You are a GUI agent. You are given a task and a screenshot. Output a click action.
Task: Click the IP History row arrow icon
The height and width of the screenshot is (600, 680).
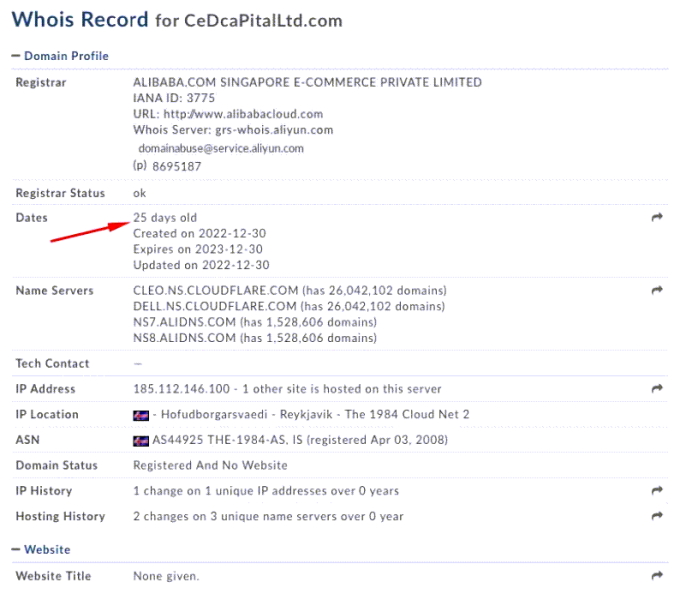point(657,491)
